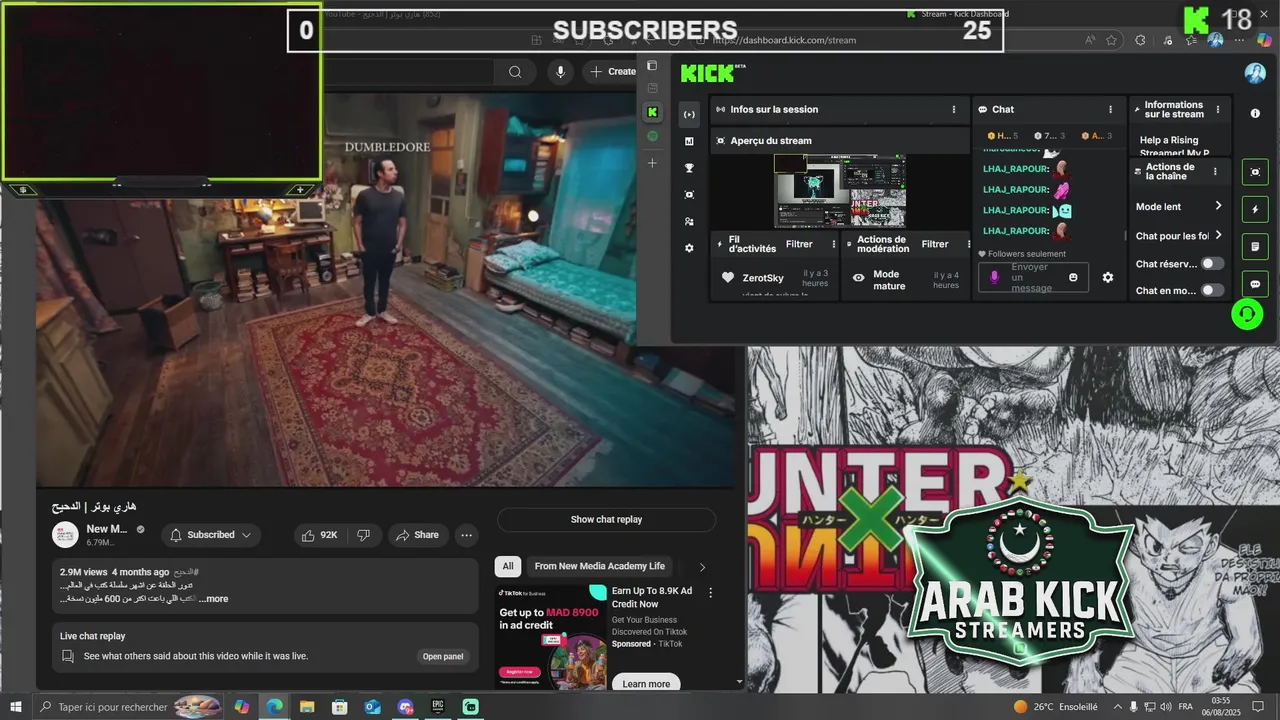Click the YouTube Create button

[x=612, y=72]
